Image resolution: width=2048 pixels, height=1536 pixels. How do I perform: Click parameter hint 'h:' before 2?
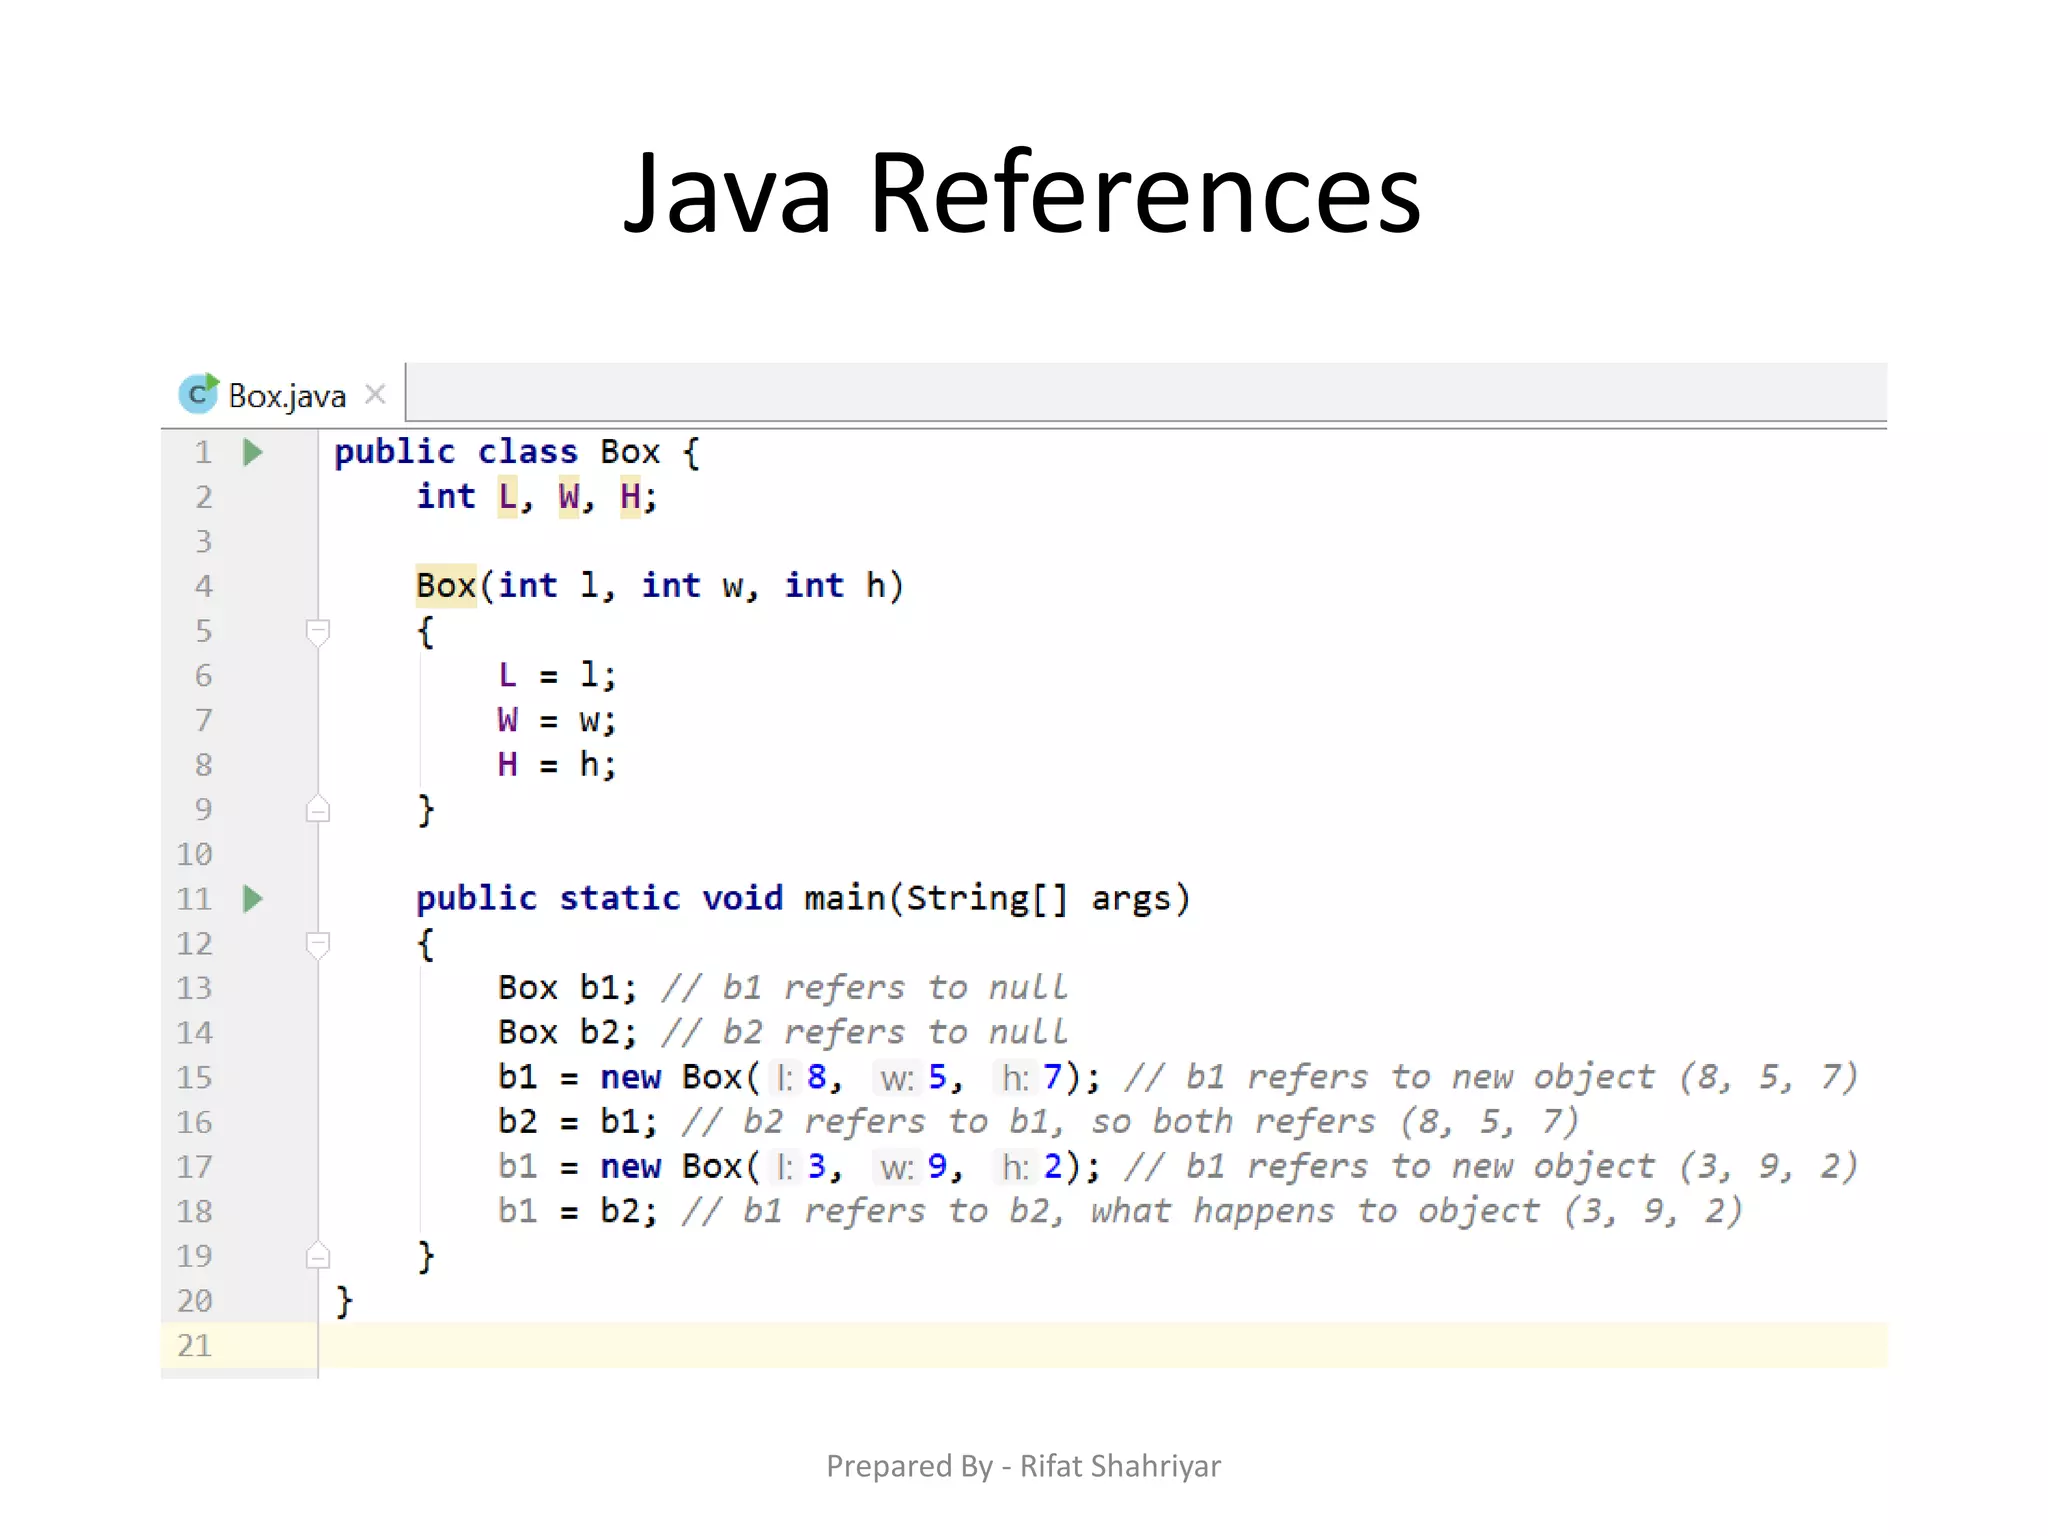click(1015, 1167)
